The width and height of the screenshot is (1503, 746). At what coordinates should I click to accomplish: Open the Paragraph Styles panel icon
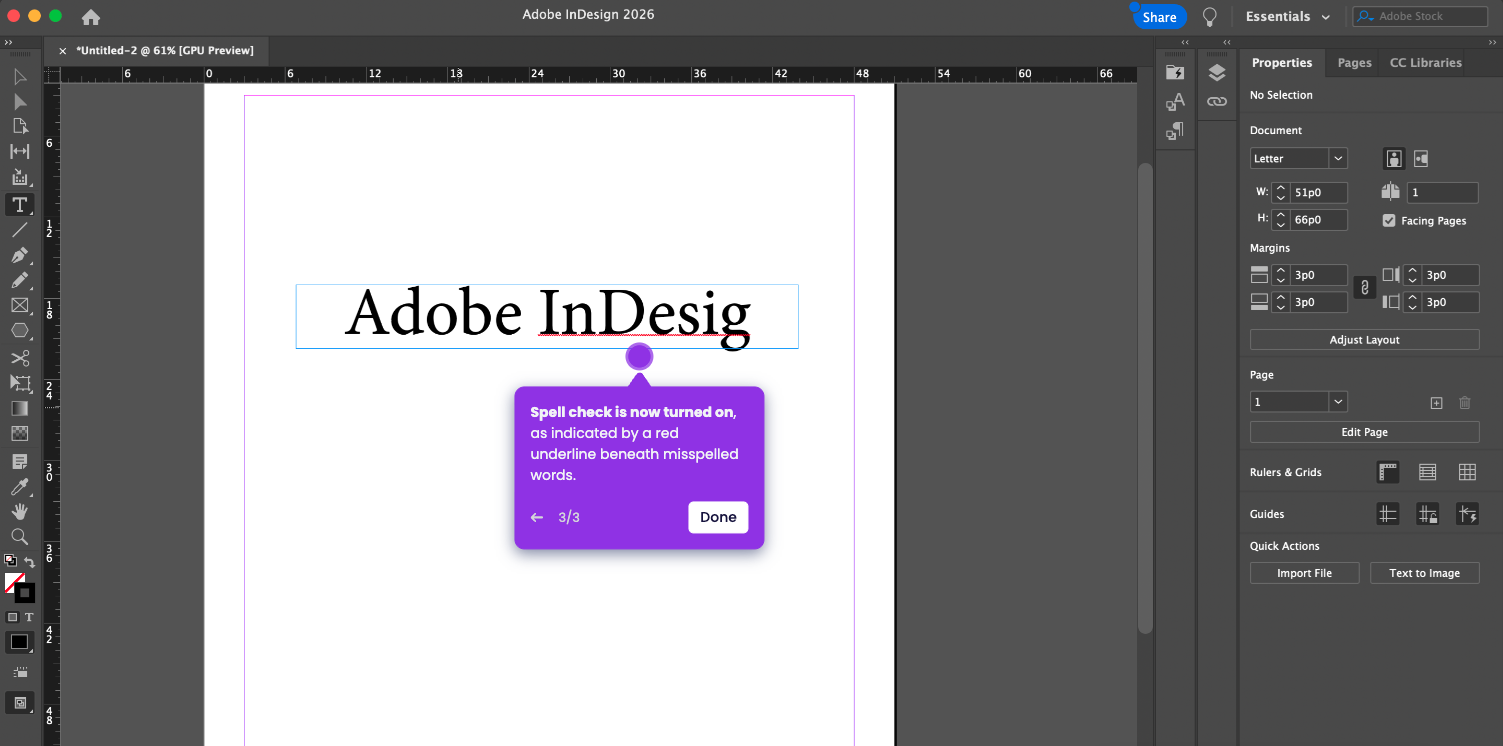pos(1175,130)
